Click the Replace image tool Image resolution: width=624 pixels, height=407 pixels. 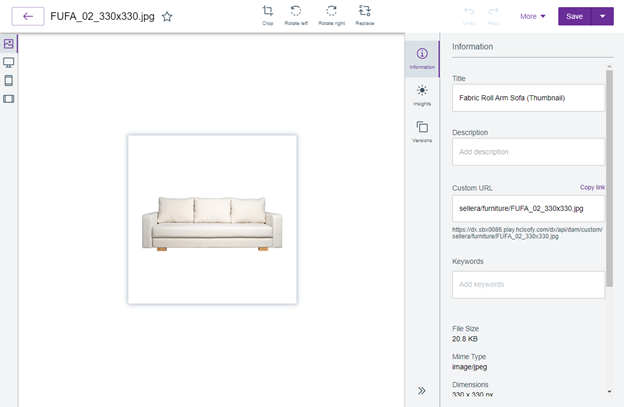click(365, 15)
